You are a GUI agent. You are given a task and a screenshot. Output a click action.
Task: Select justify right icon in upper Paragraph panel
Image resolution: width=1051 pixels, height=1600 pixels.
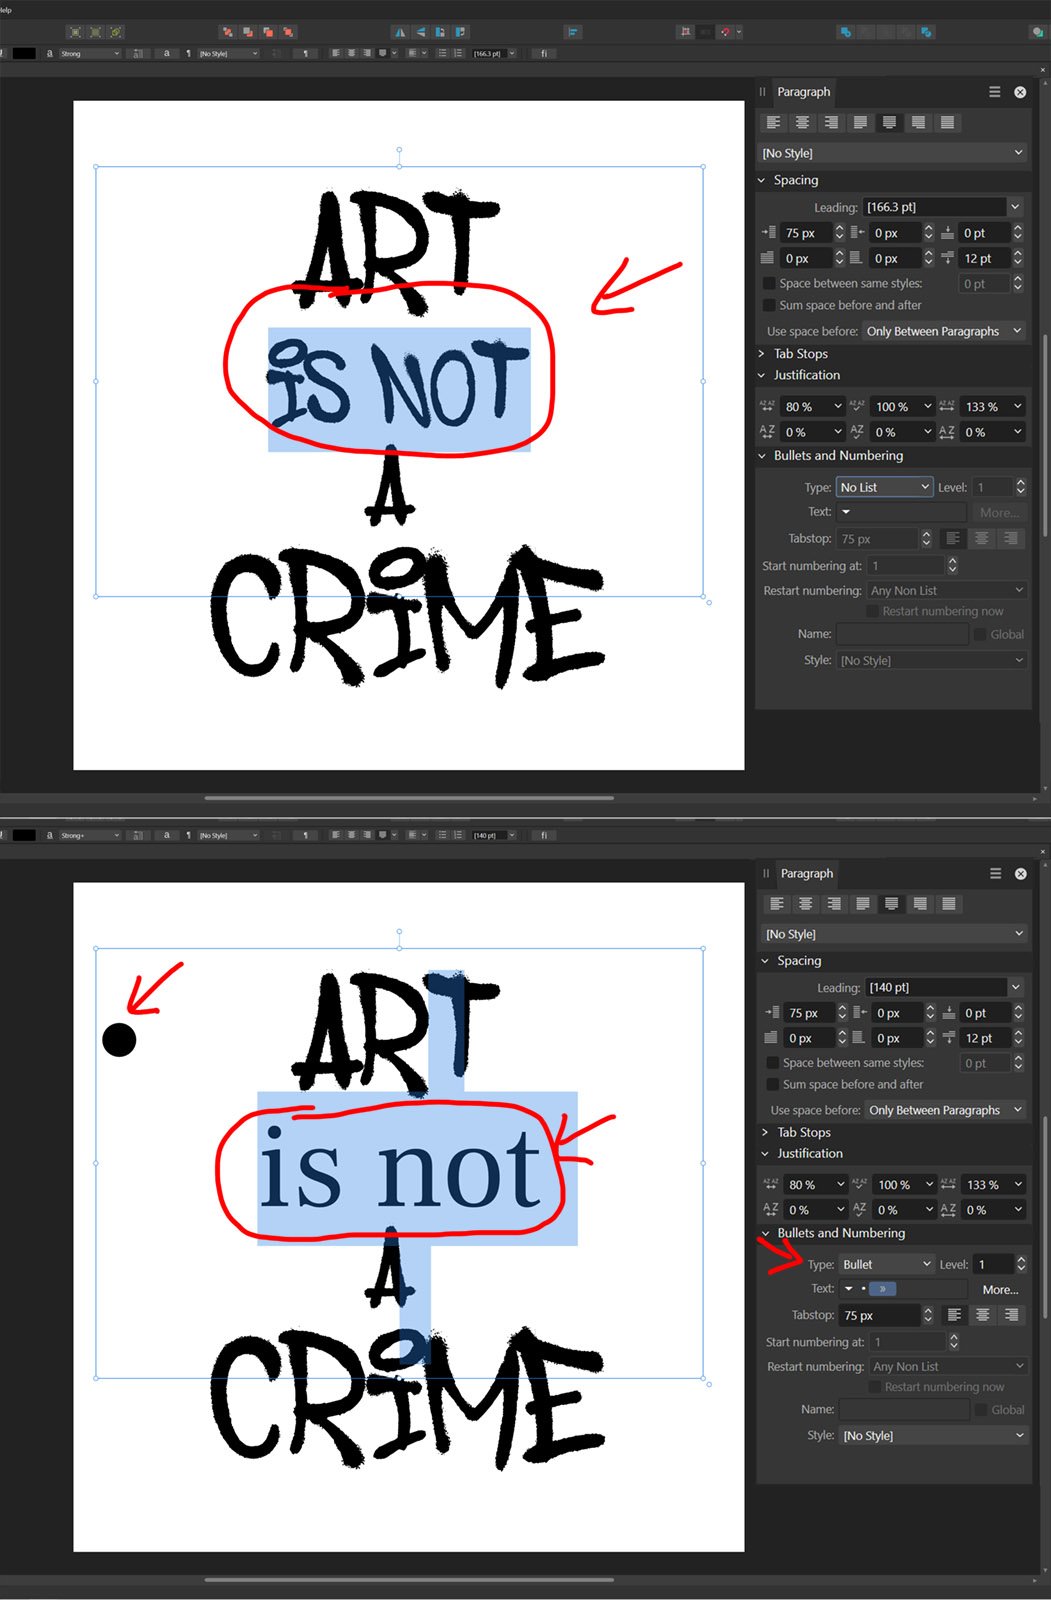(918, 122)
